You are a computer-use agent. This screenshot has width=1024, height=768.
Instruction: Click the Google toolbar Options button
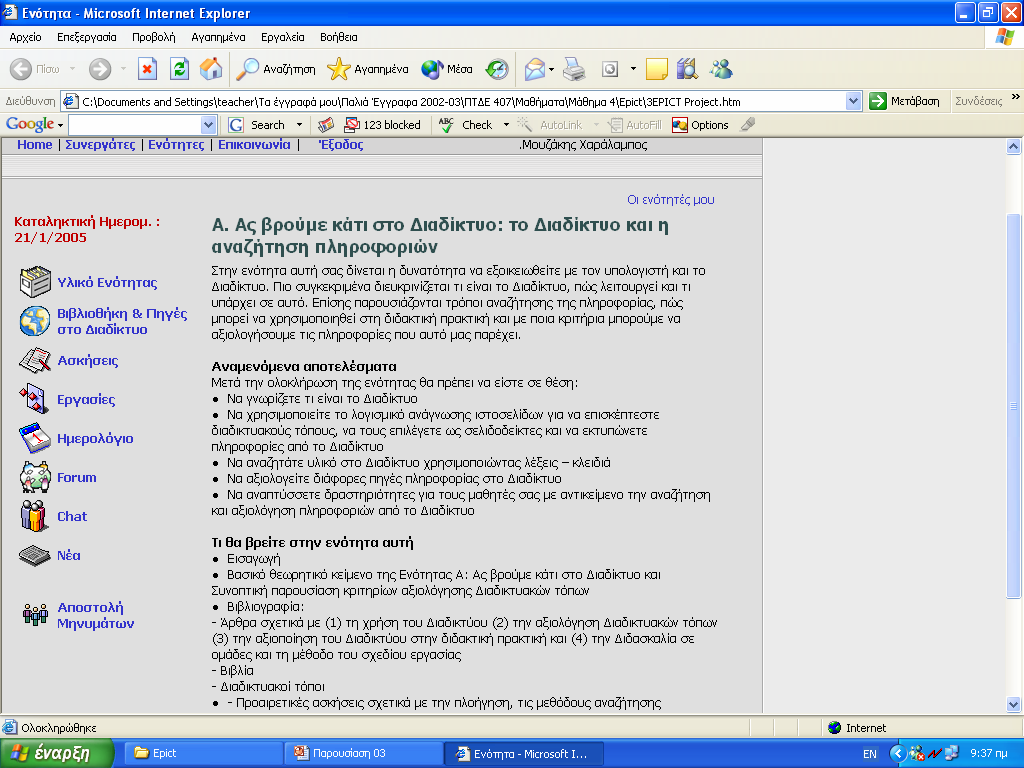click(700, 125)
